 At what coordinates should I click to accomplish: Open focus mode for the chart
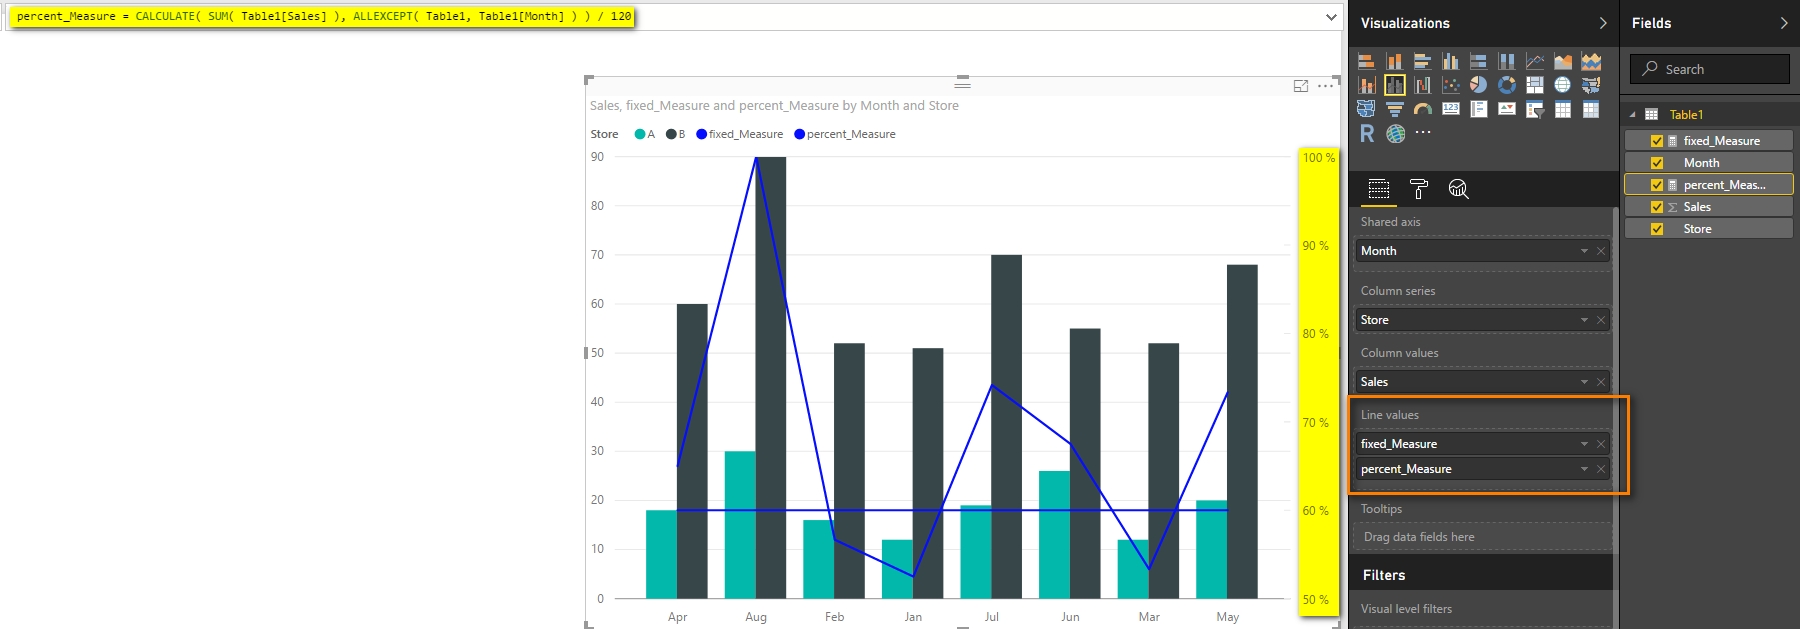pos(1301,86)
